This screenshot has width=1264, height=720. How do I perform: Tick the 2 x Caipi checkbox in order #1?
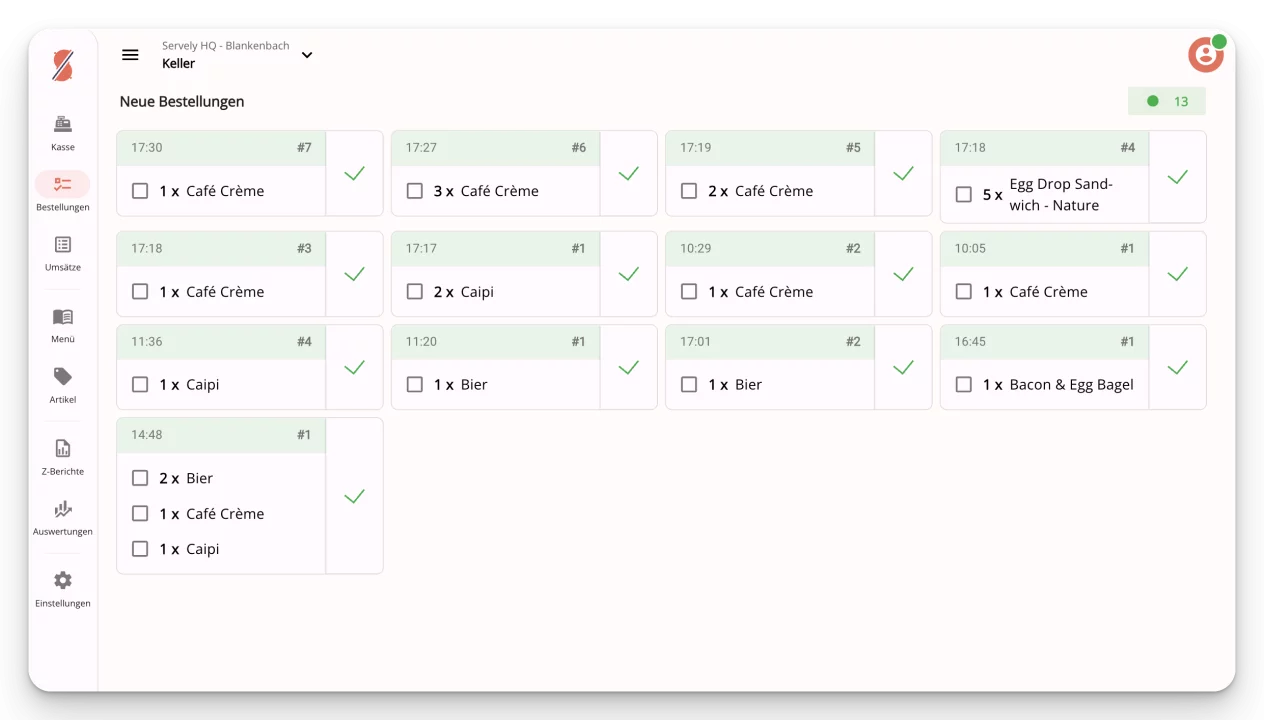coord(414,291)
